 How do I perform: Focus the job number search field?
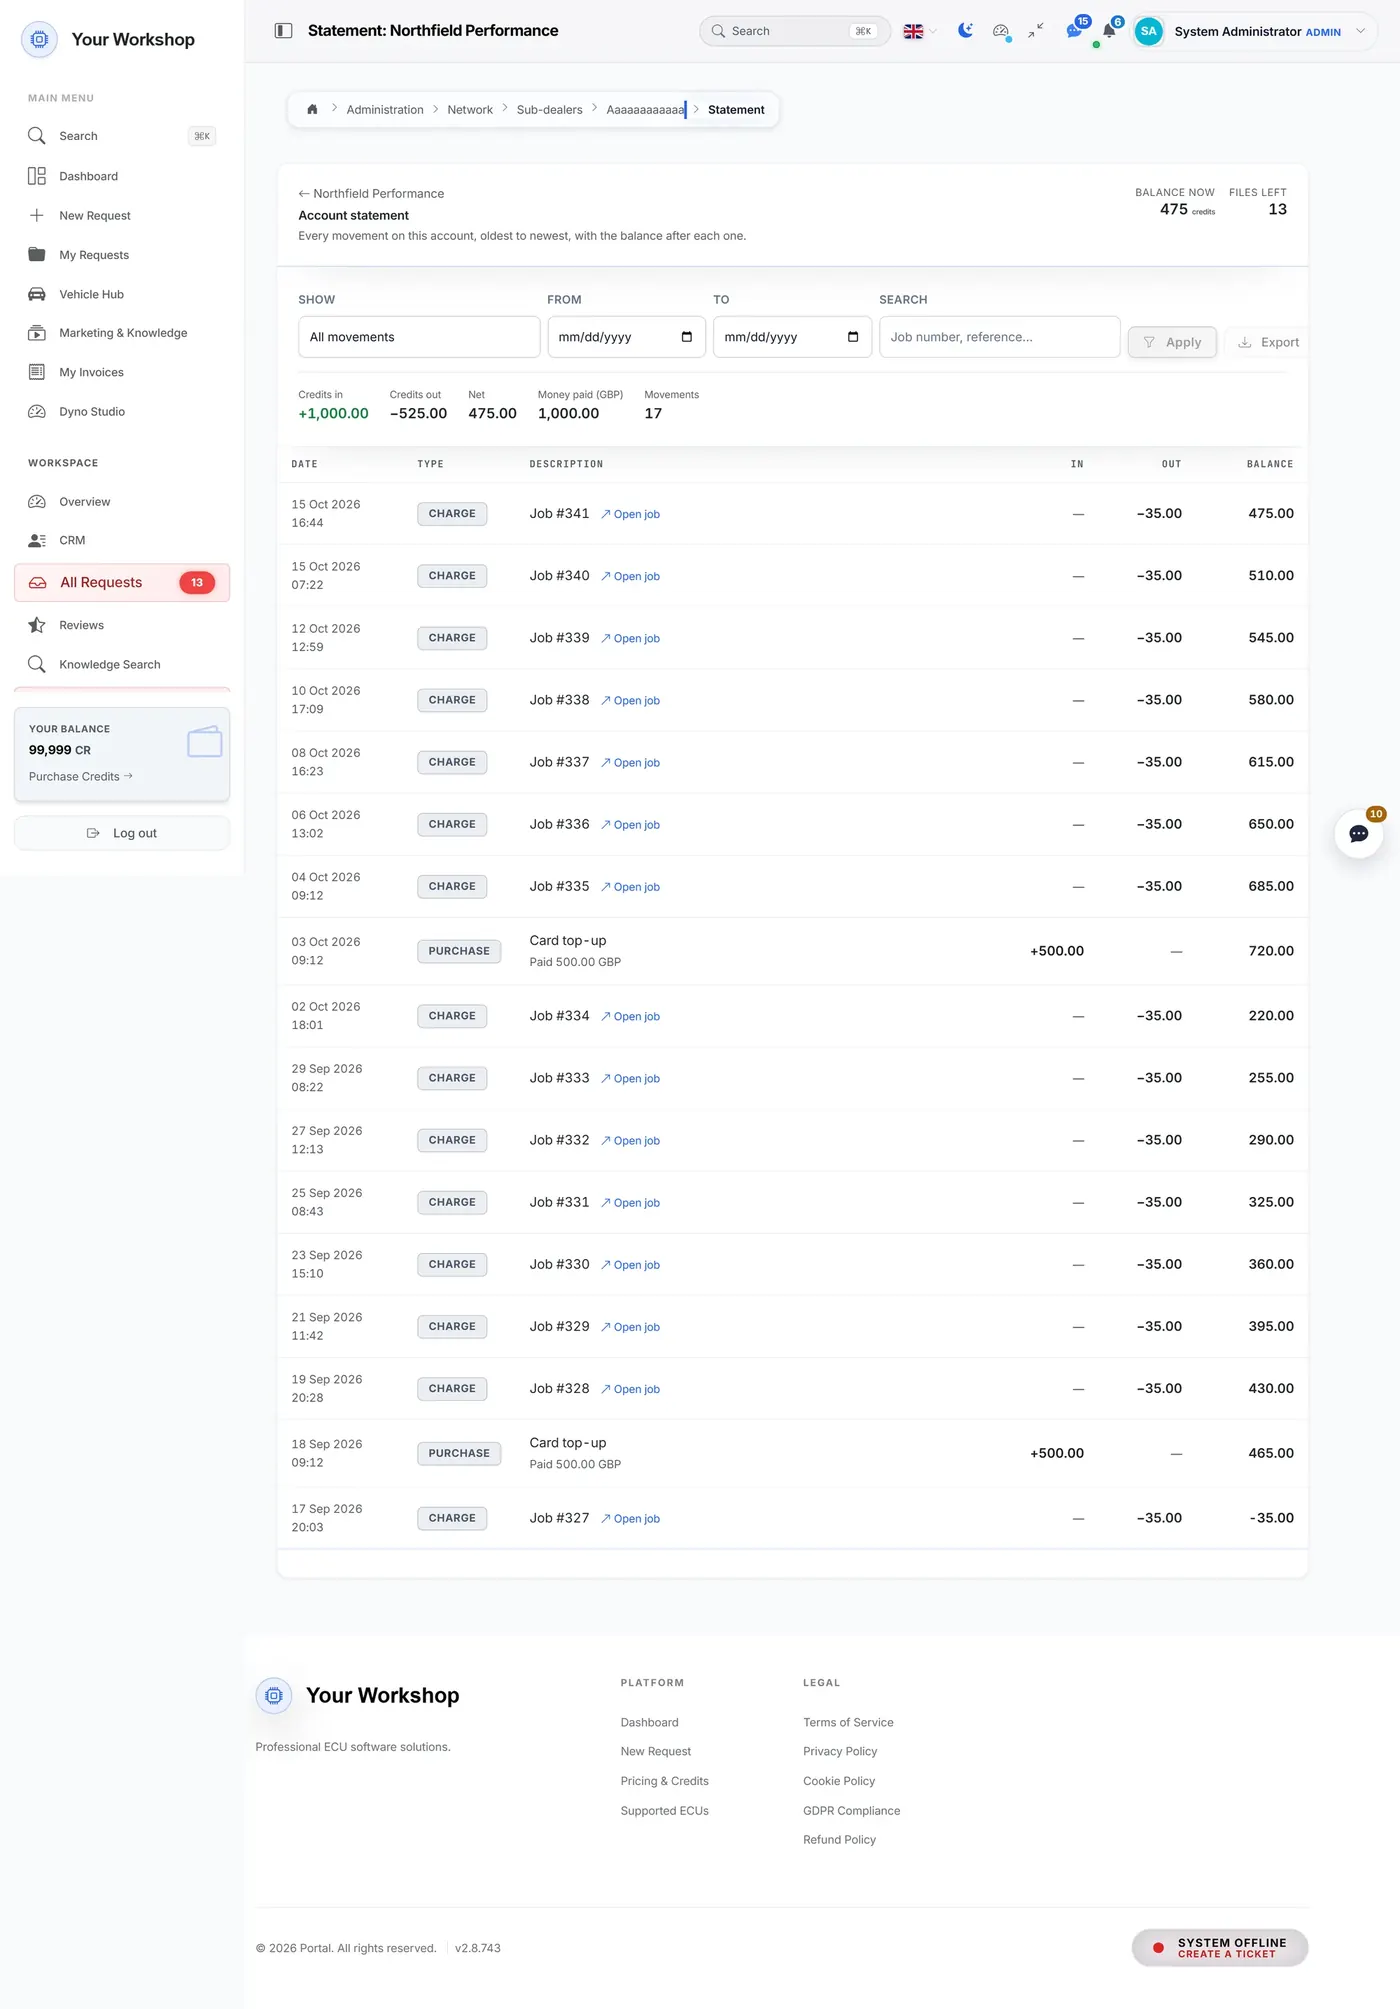click(x=1000, y=337)
